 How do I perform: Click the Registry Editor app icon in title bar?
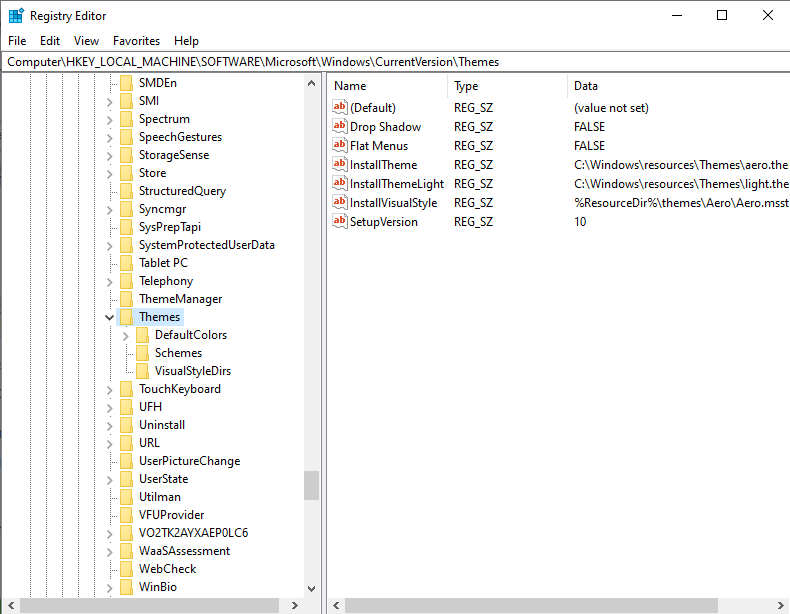[16, 16]
